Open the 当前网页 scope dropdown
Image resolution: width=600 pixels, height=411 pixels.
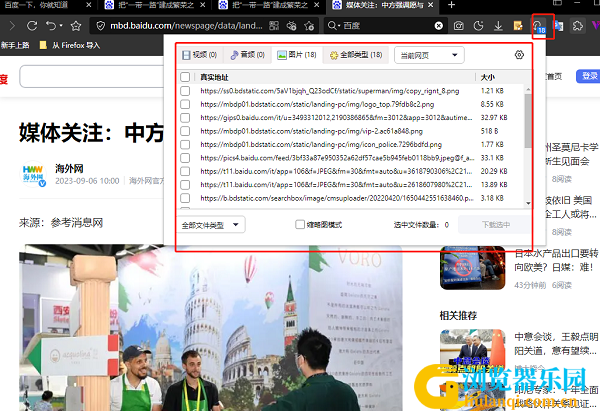(429, 55)
